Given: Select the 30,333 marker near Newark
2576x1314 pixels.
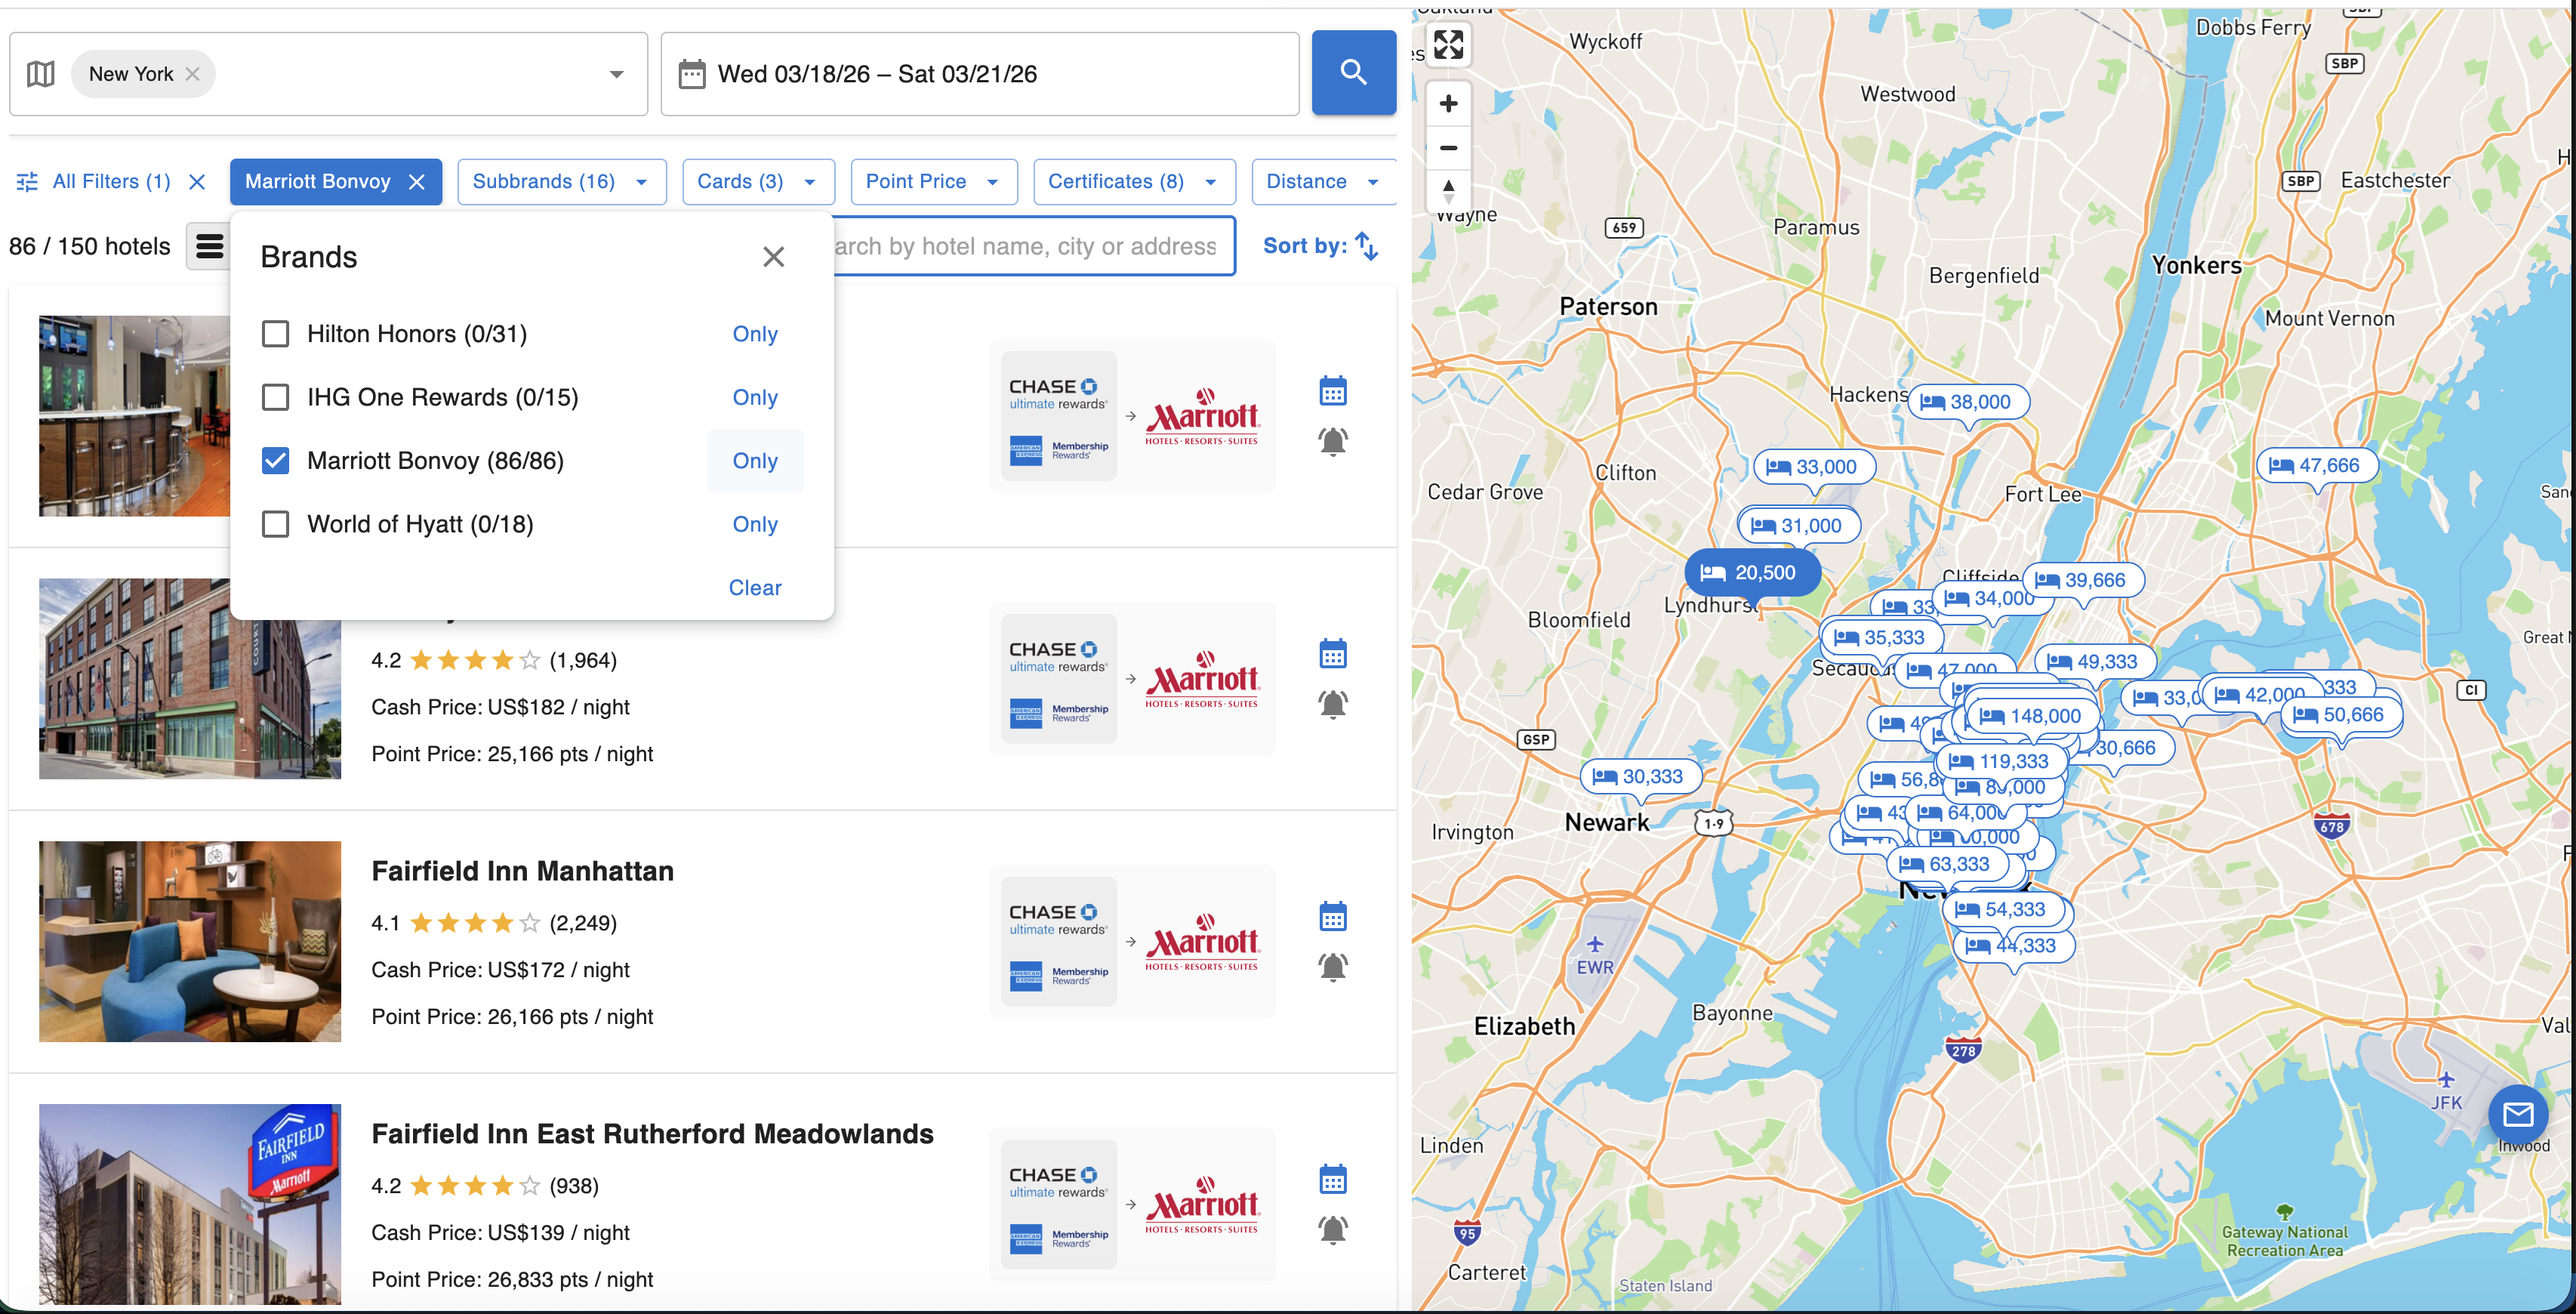Looking at the screenshot, I should (x=1640, y=776).
